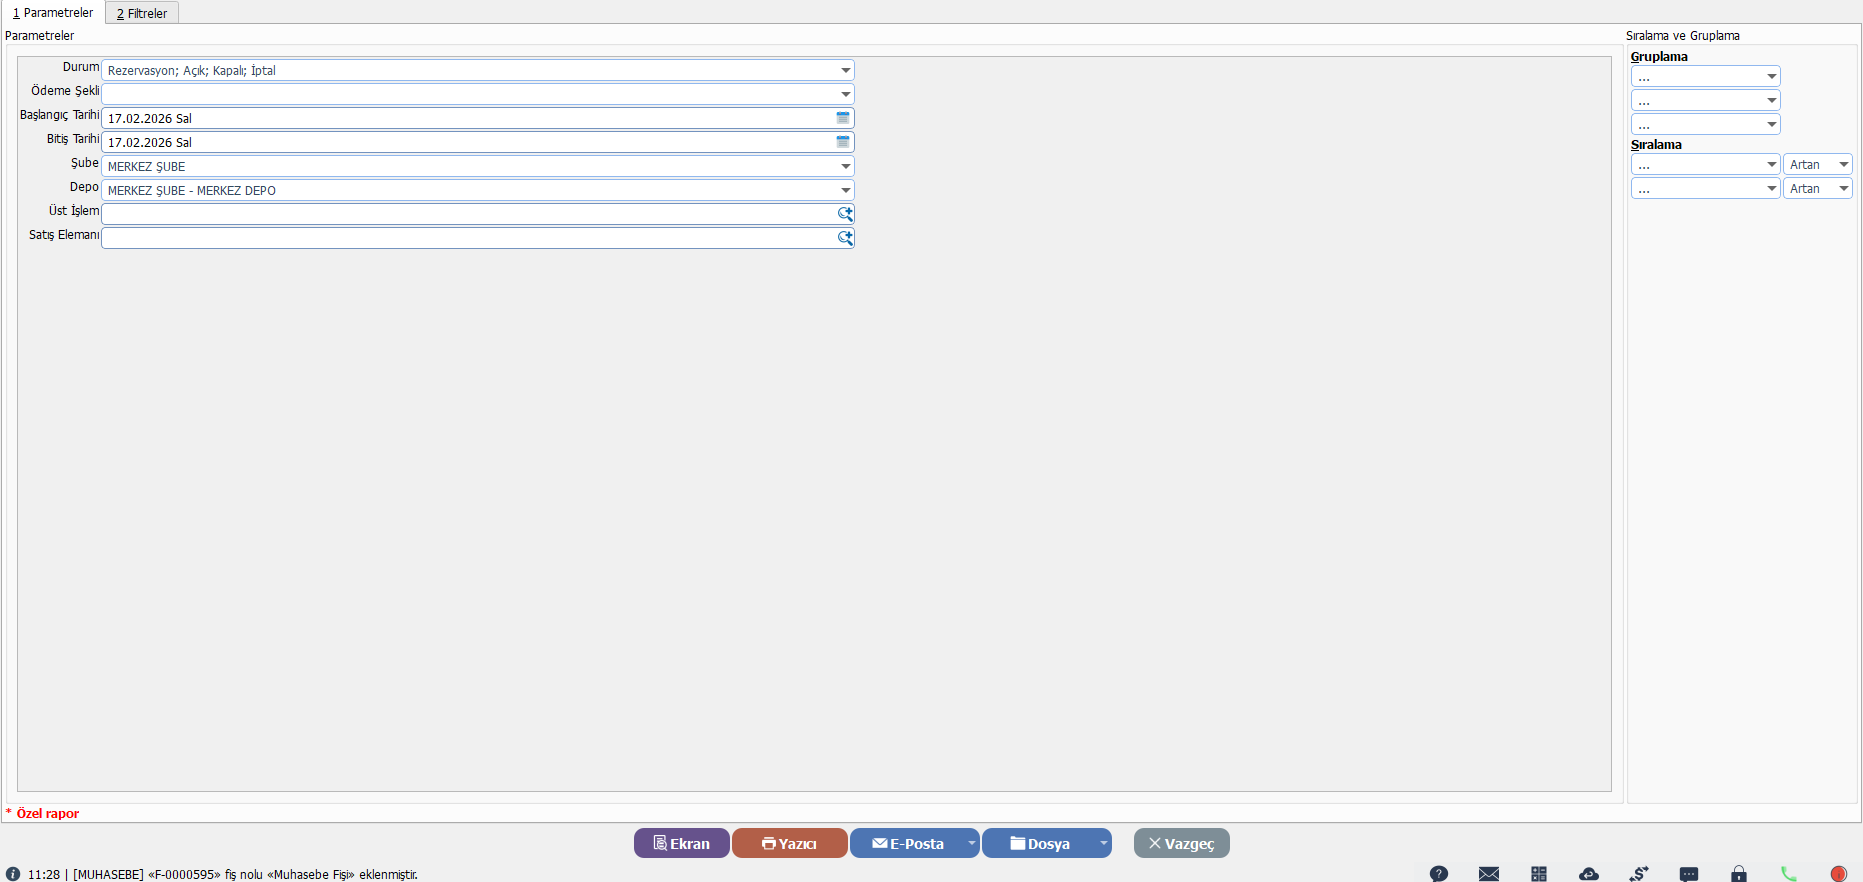This screenshot has width=1863, height=882.
Task: Select the Parametreler tab
Action: point(53,13)
